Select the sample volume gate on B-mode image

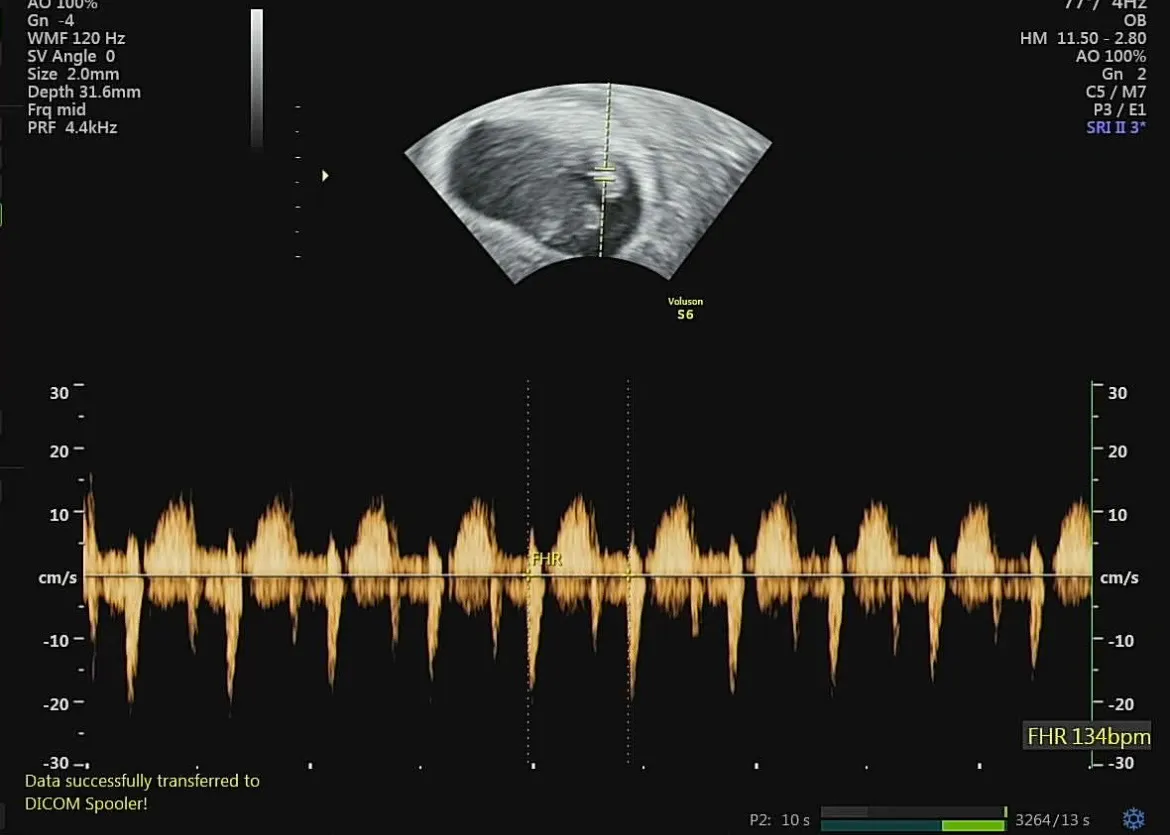(x=604, y=177)
